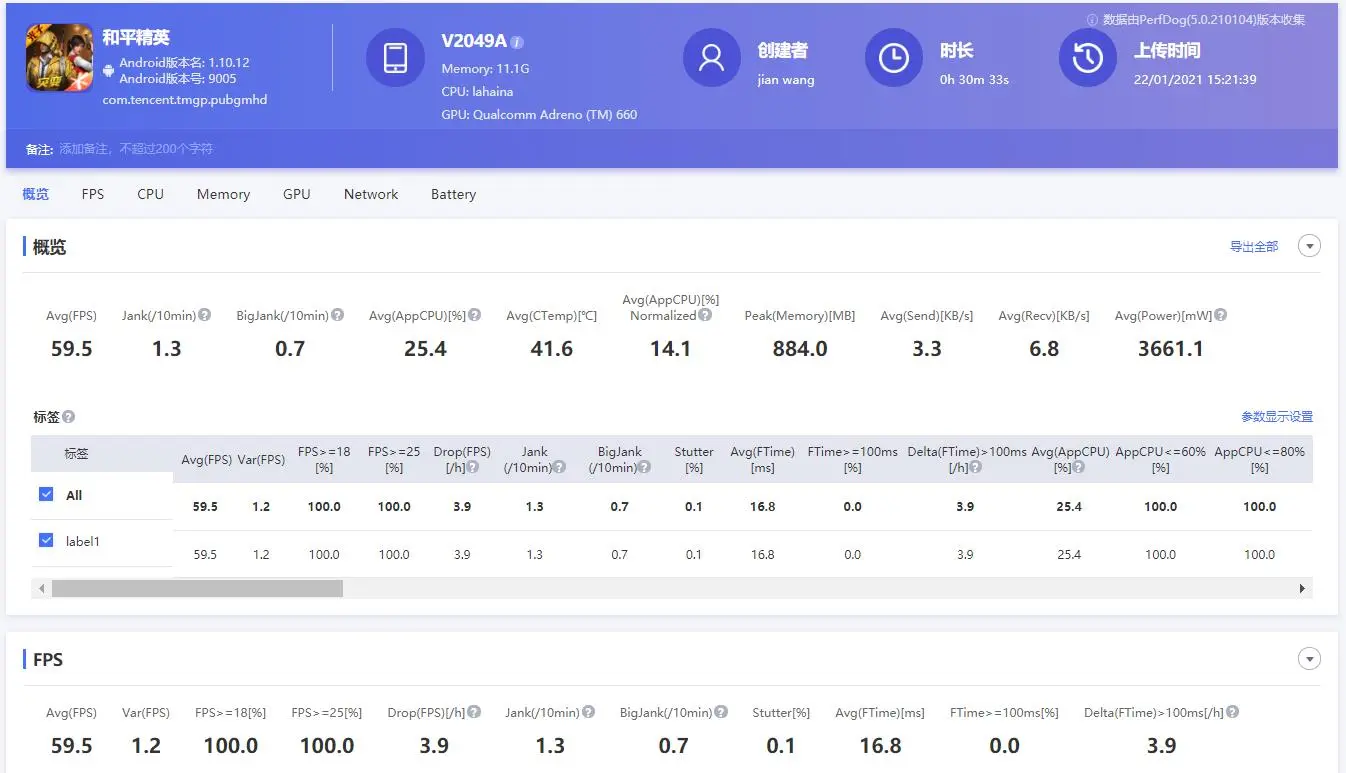Open help for Jank(/10min) in FPS section
This screenshot has width=1346, height=773.
(x=588, y=712)
